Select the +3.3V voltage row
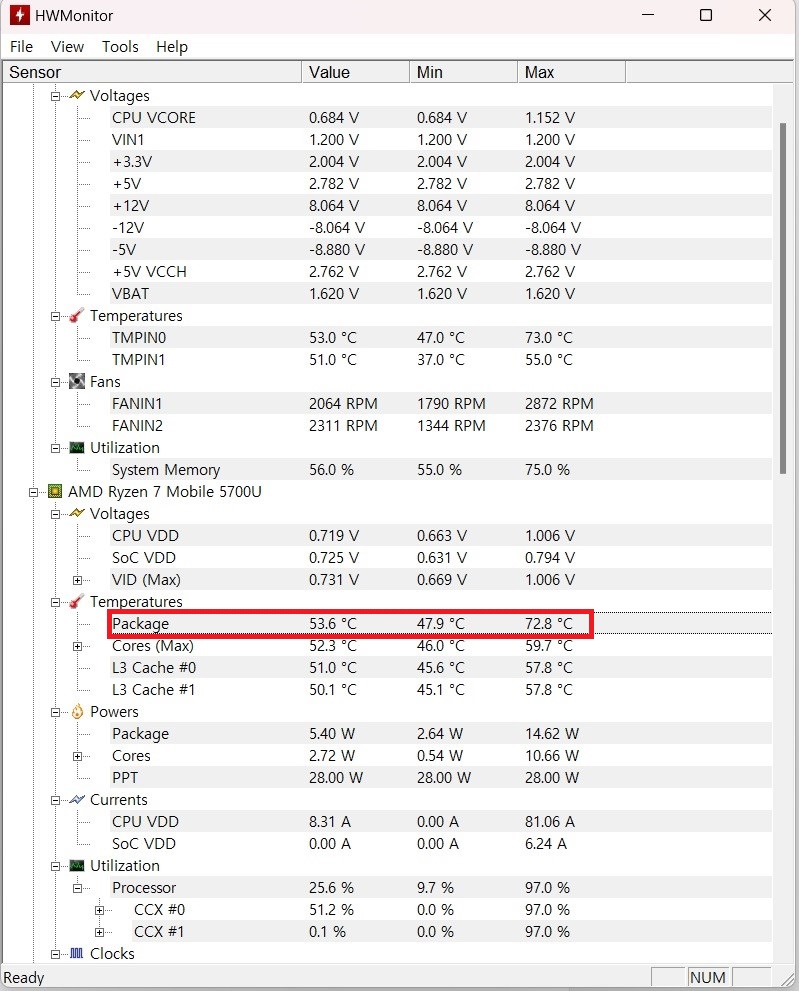Image resolution: width=799 pixels, height=991 pixels. 441,162
